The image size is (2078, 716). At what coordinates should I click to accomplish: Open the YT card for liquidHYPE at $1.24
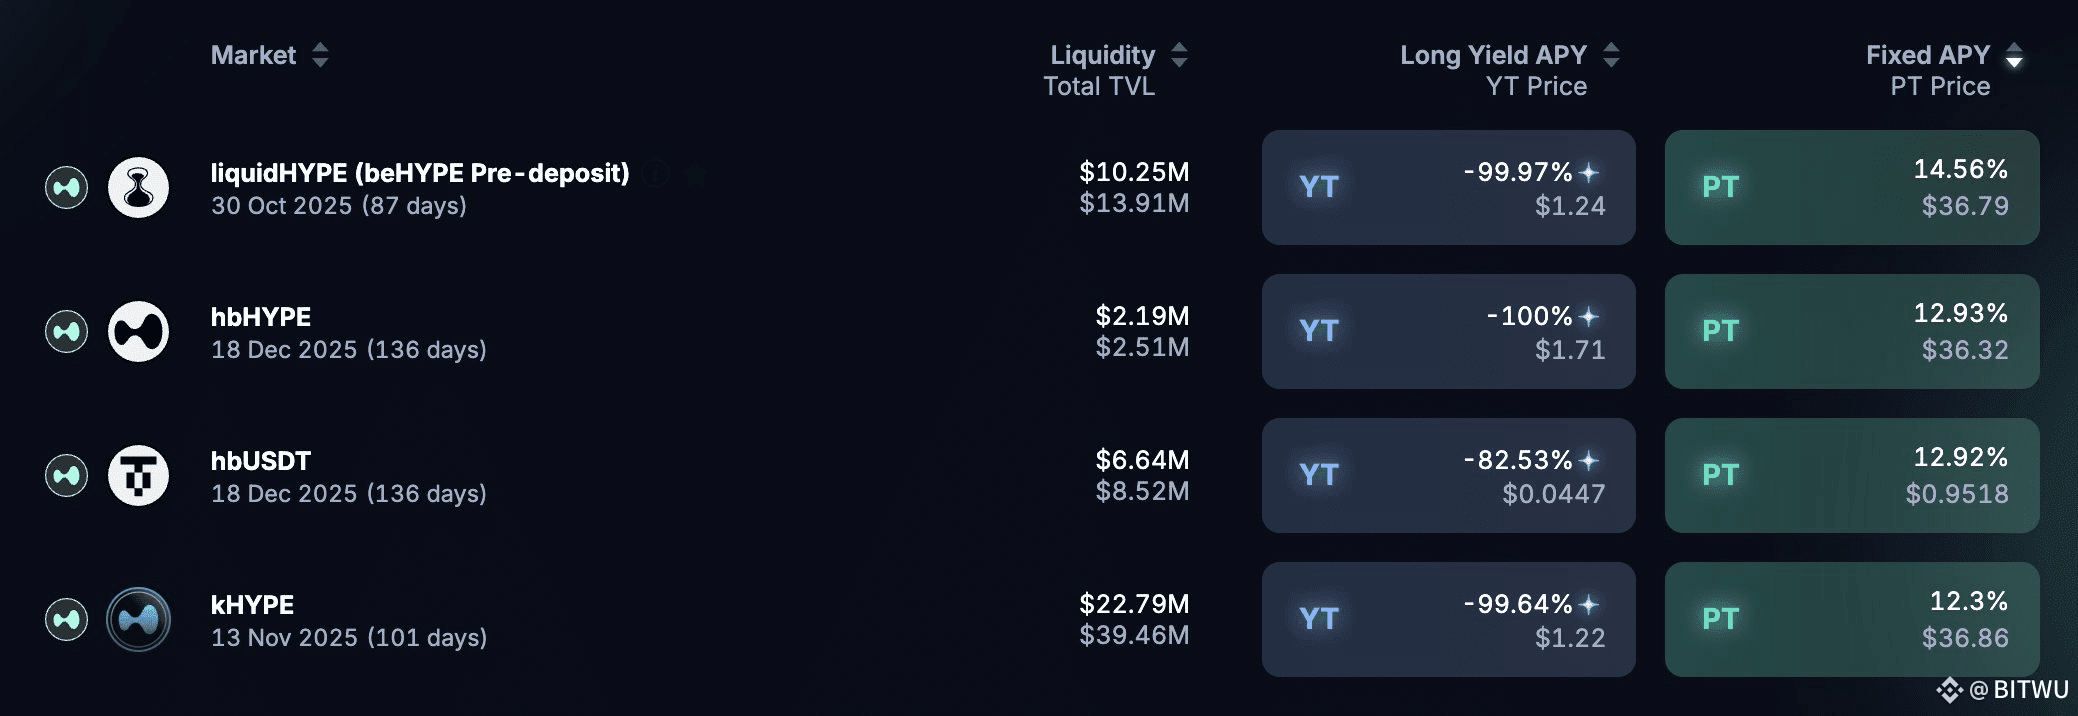1449,187
